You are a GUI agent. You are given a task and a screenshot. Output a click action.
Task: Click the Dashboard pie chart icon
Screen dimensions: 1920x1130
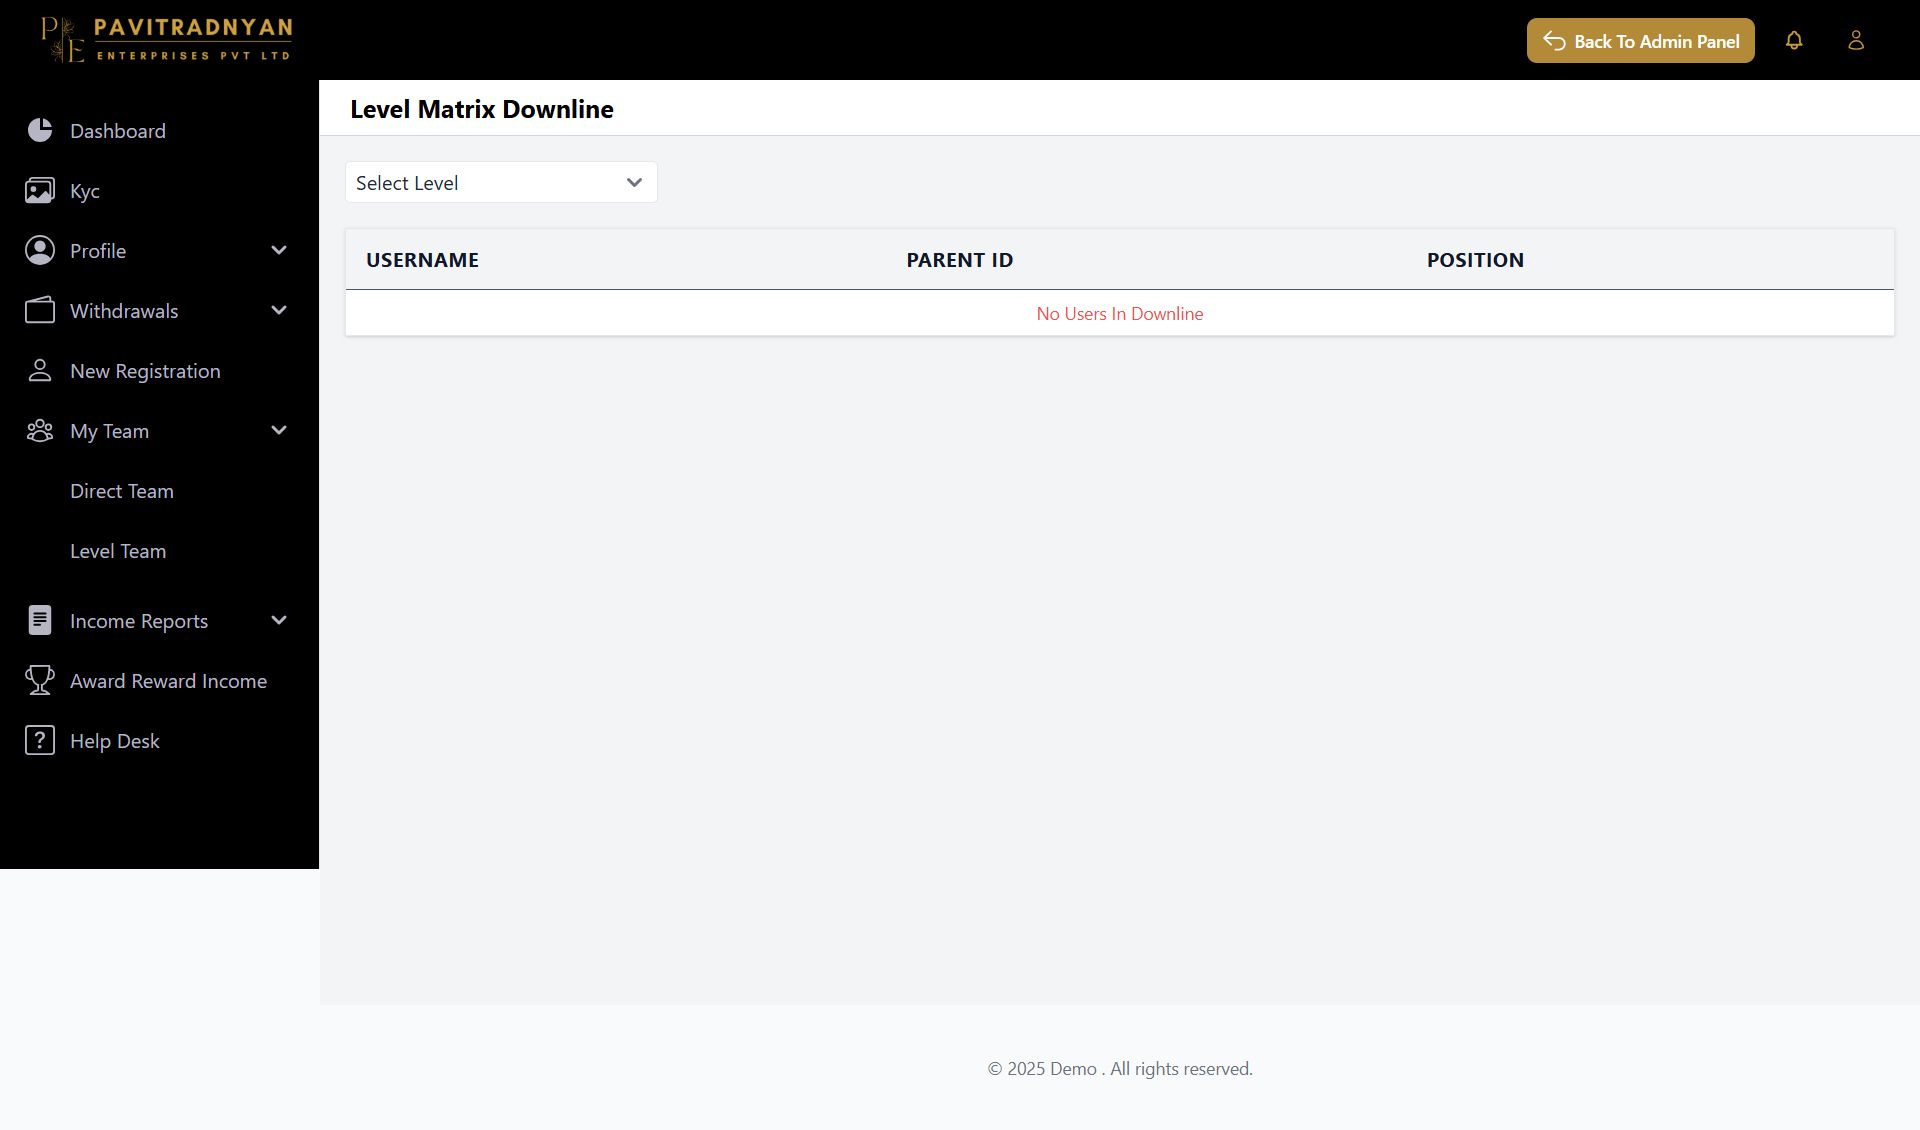pos(40,130)
